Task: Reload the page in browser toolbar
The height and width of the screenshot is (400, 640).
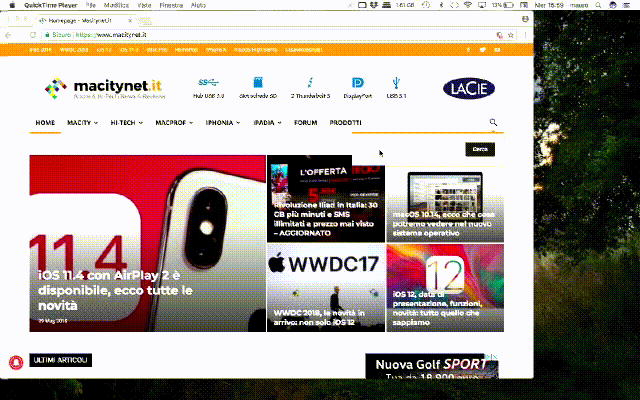Action: [33, 35]
